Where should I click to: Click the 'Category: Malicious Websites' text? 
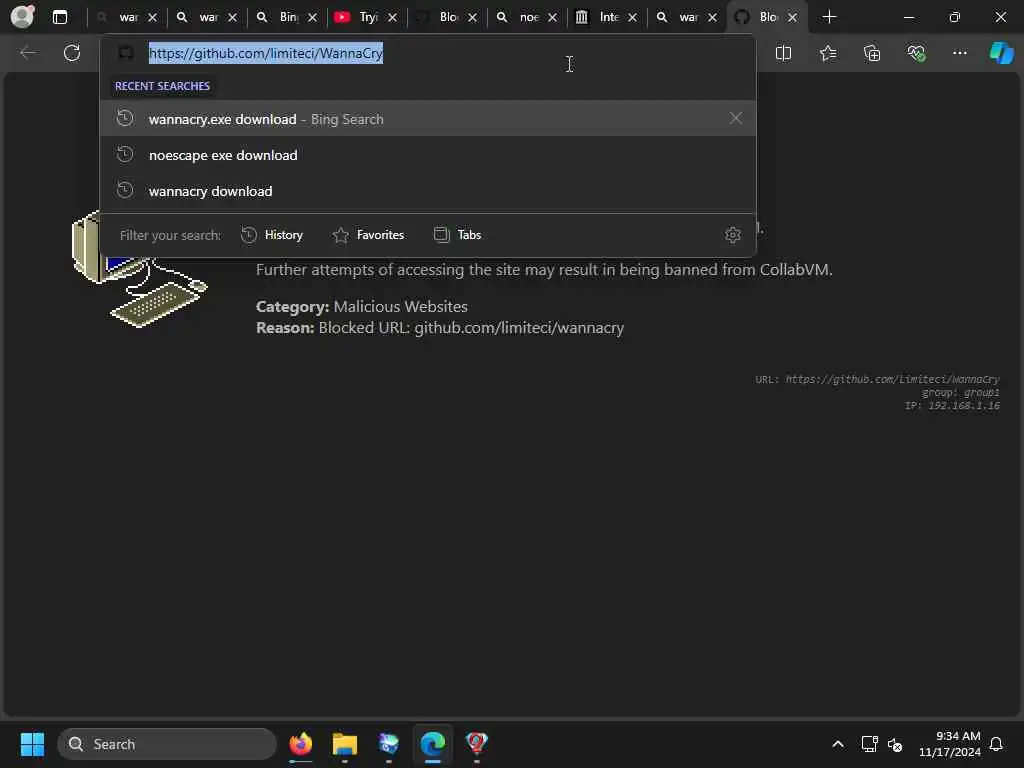(x=362, y=306)
